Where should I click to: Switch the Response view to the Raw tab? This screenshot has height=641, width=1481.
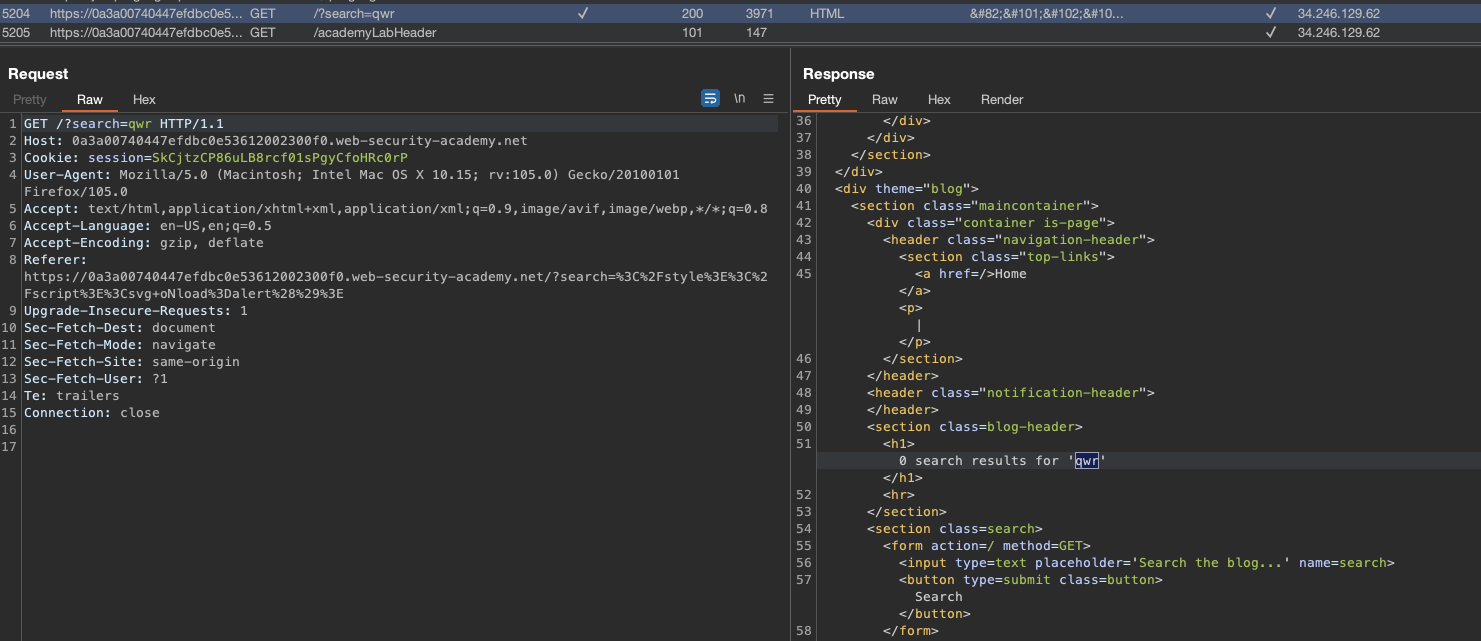click(x=884, y=100)
